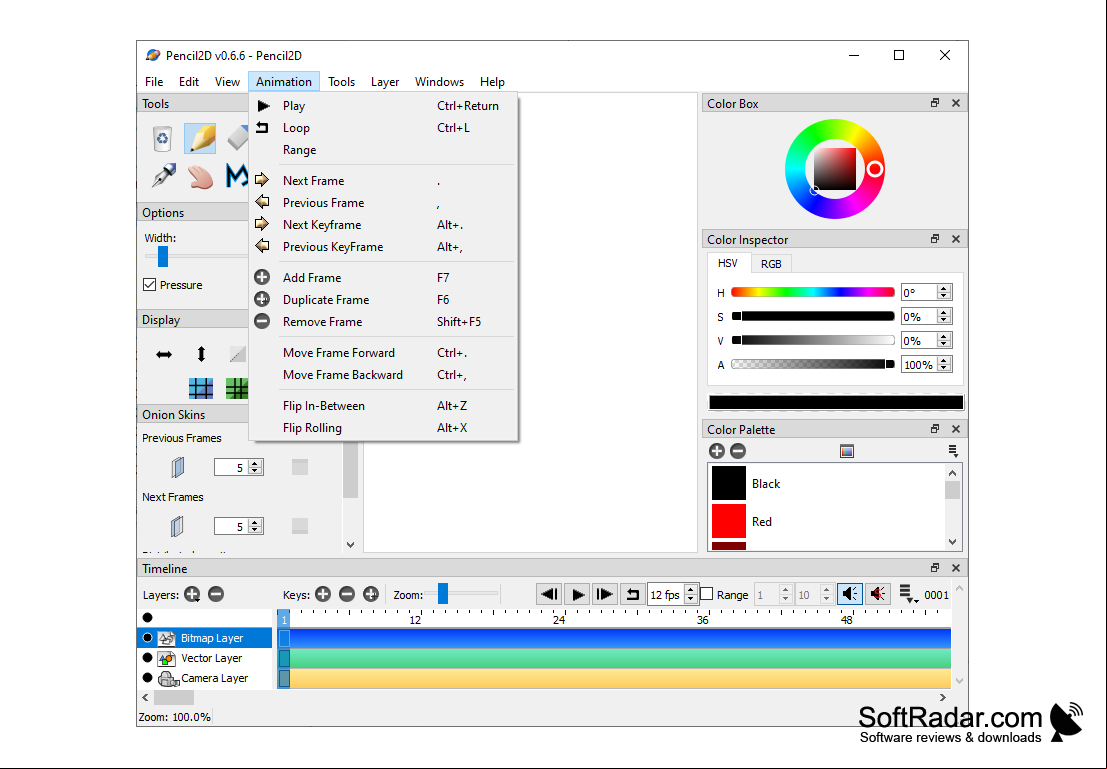Image resolution: width=1107 pixels, height=769 pixels.
Task: Open the Color Palette options dropdown menu
Action: click(953, 451)
